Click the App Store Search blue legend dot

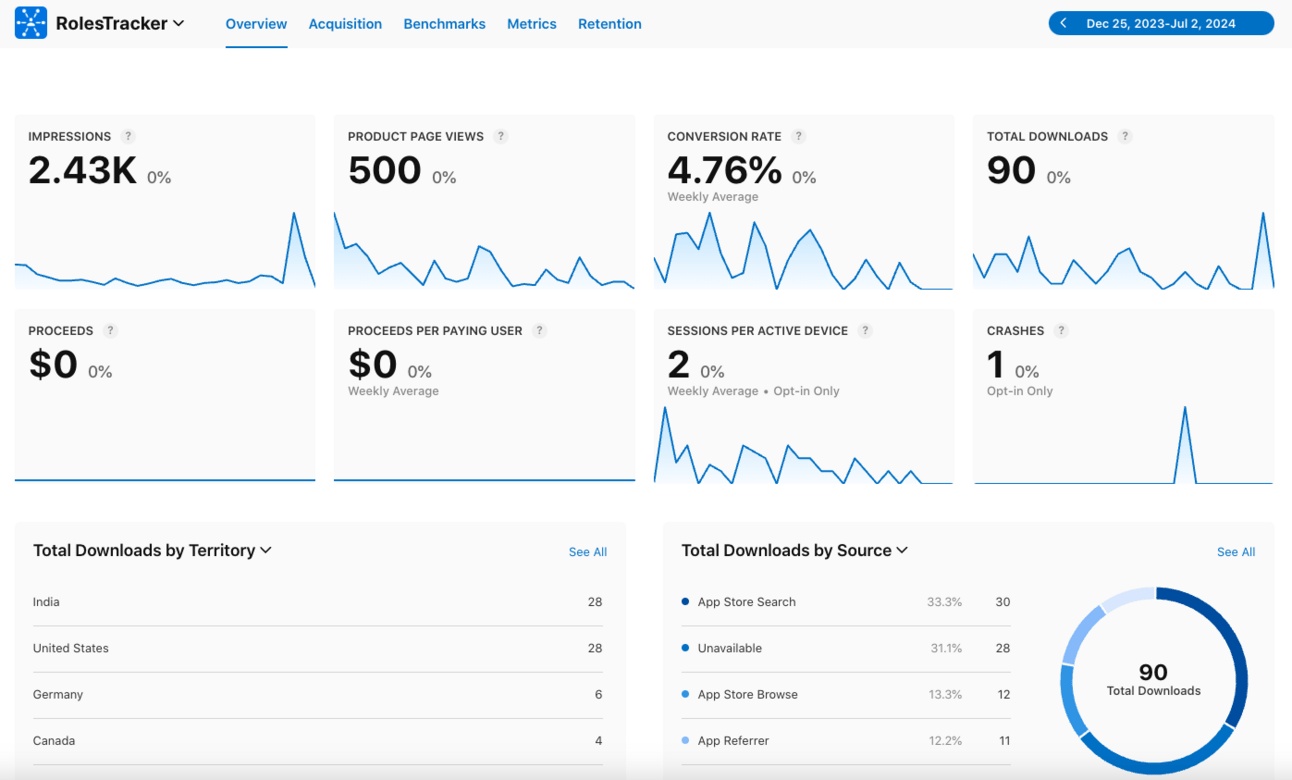pos(685,602)
